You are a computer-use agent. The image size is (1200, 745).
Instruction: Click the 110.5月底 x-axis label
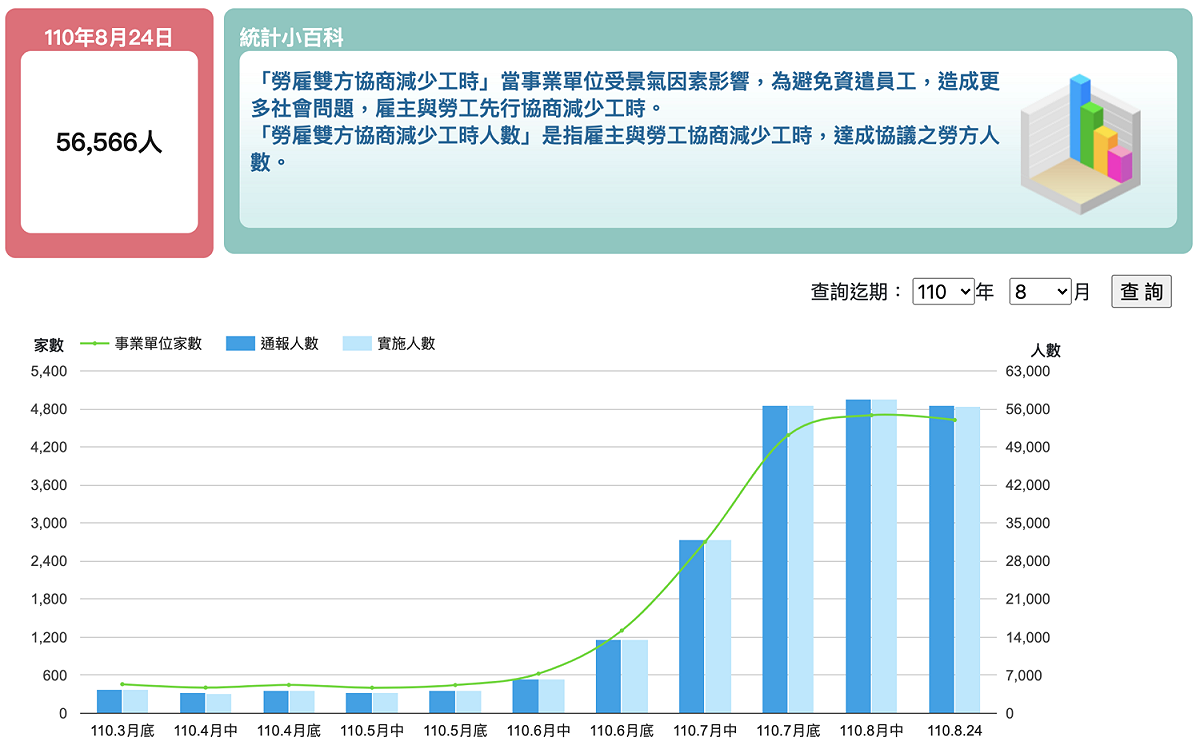[x=455, y=731]
